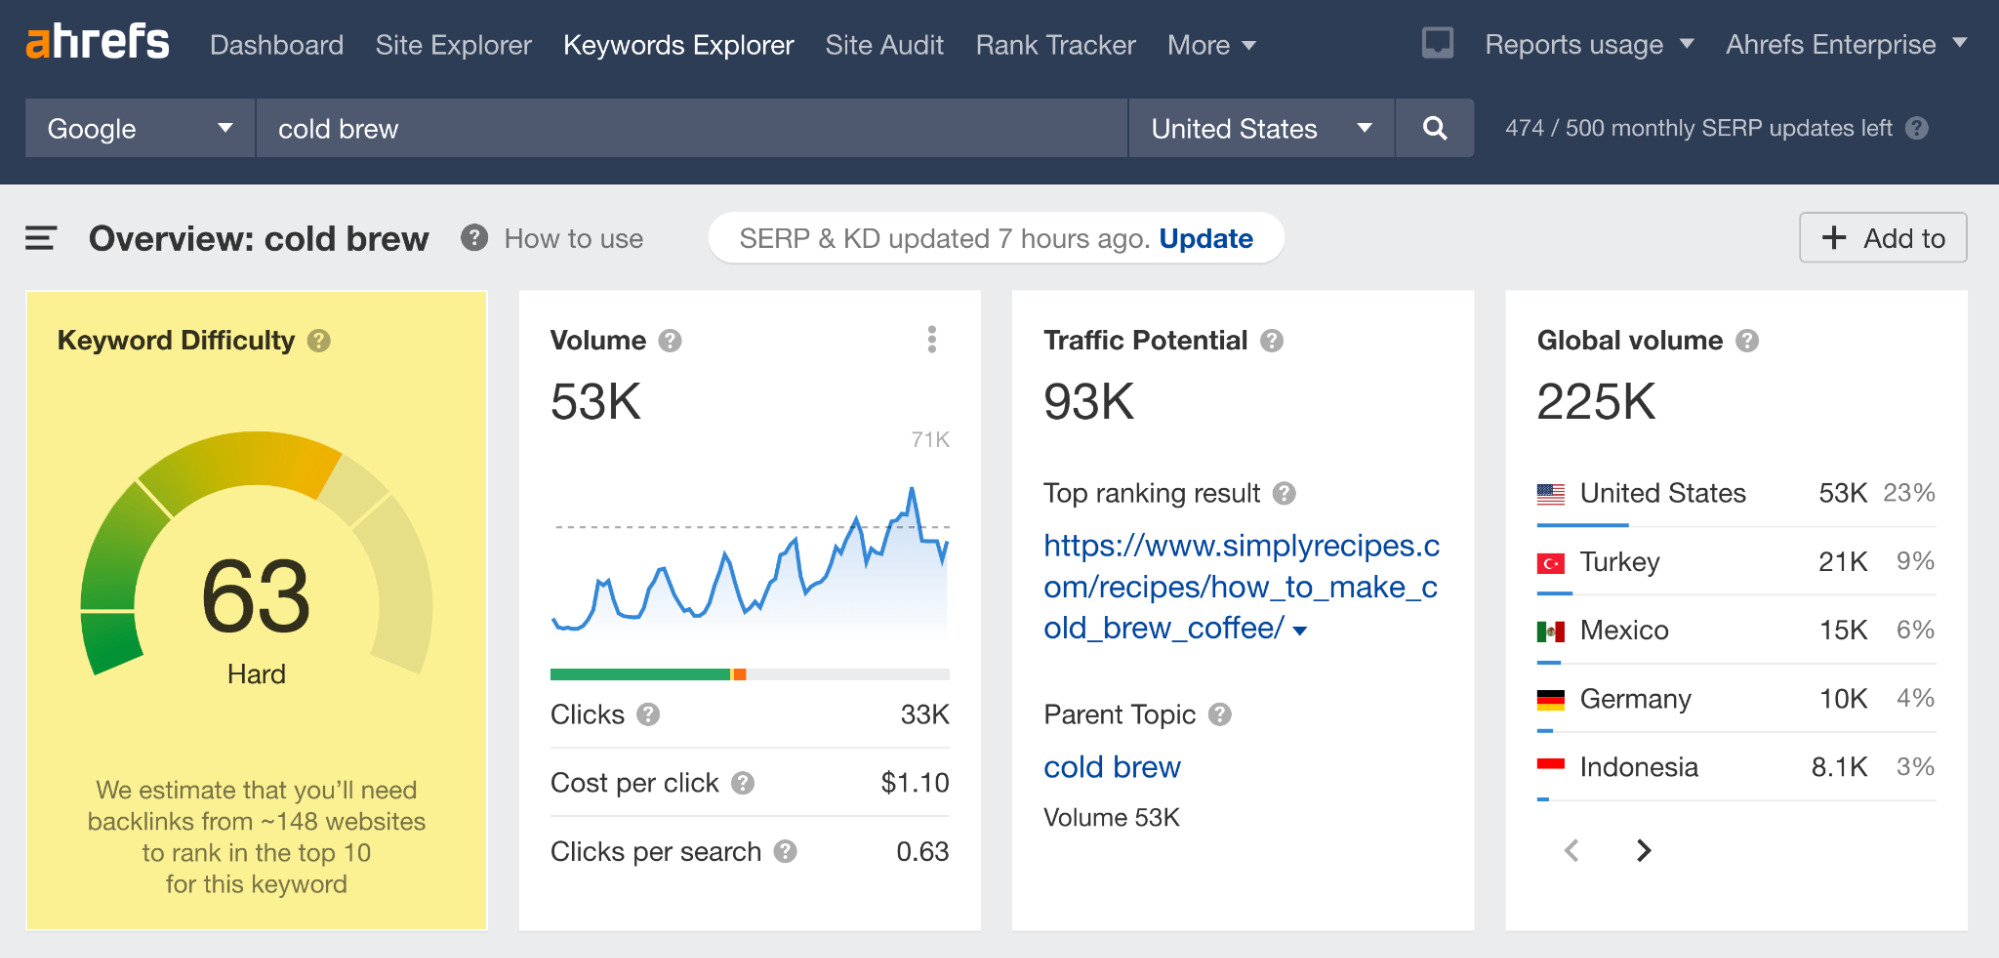The image size is (1999, 958).
Task: Click the clicks distribution bar
Action: (x=749, y=674)
